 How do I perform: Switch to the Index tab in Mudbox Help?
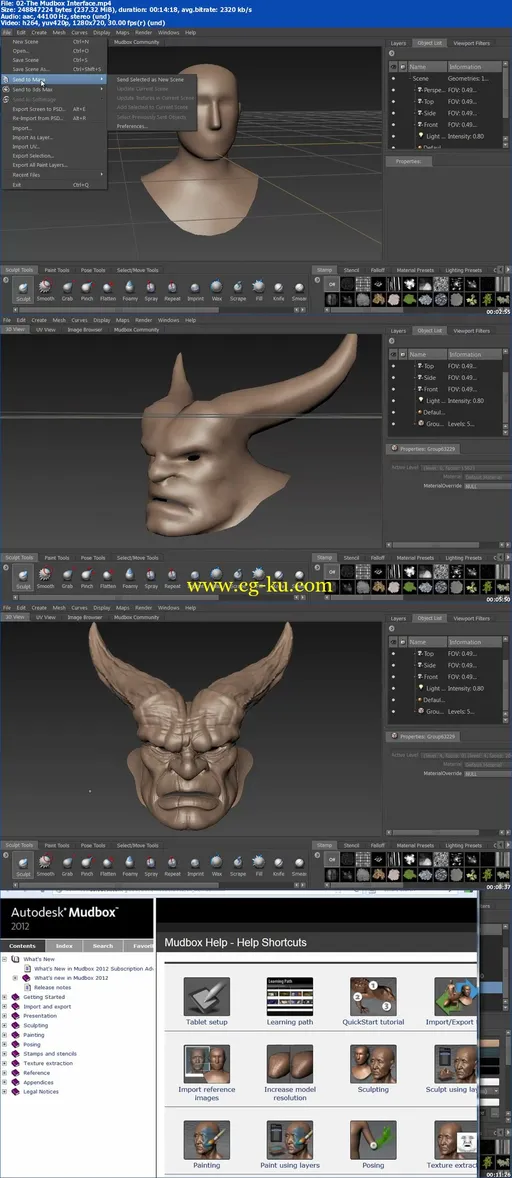pos(64,946)
